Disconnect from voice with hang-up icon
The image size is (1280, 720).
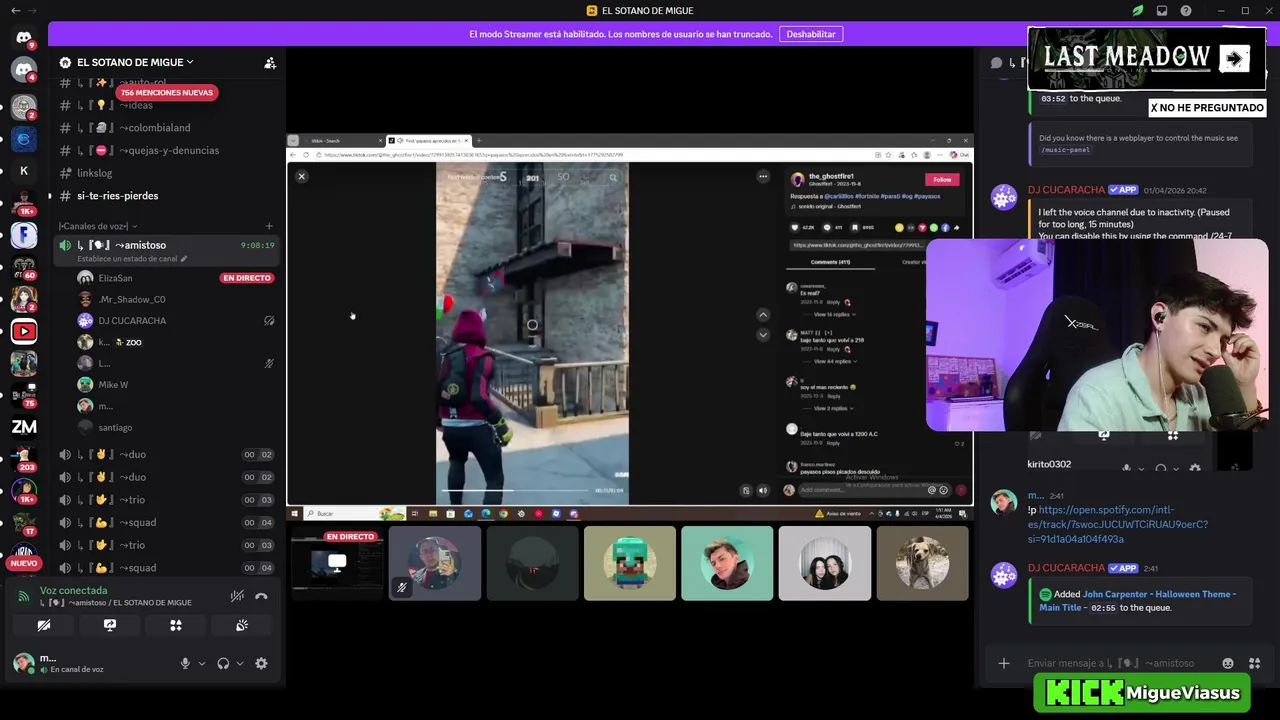261,596
